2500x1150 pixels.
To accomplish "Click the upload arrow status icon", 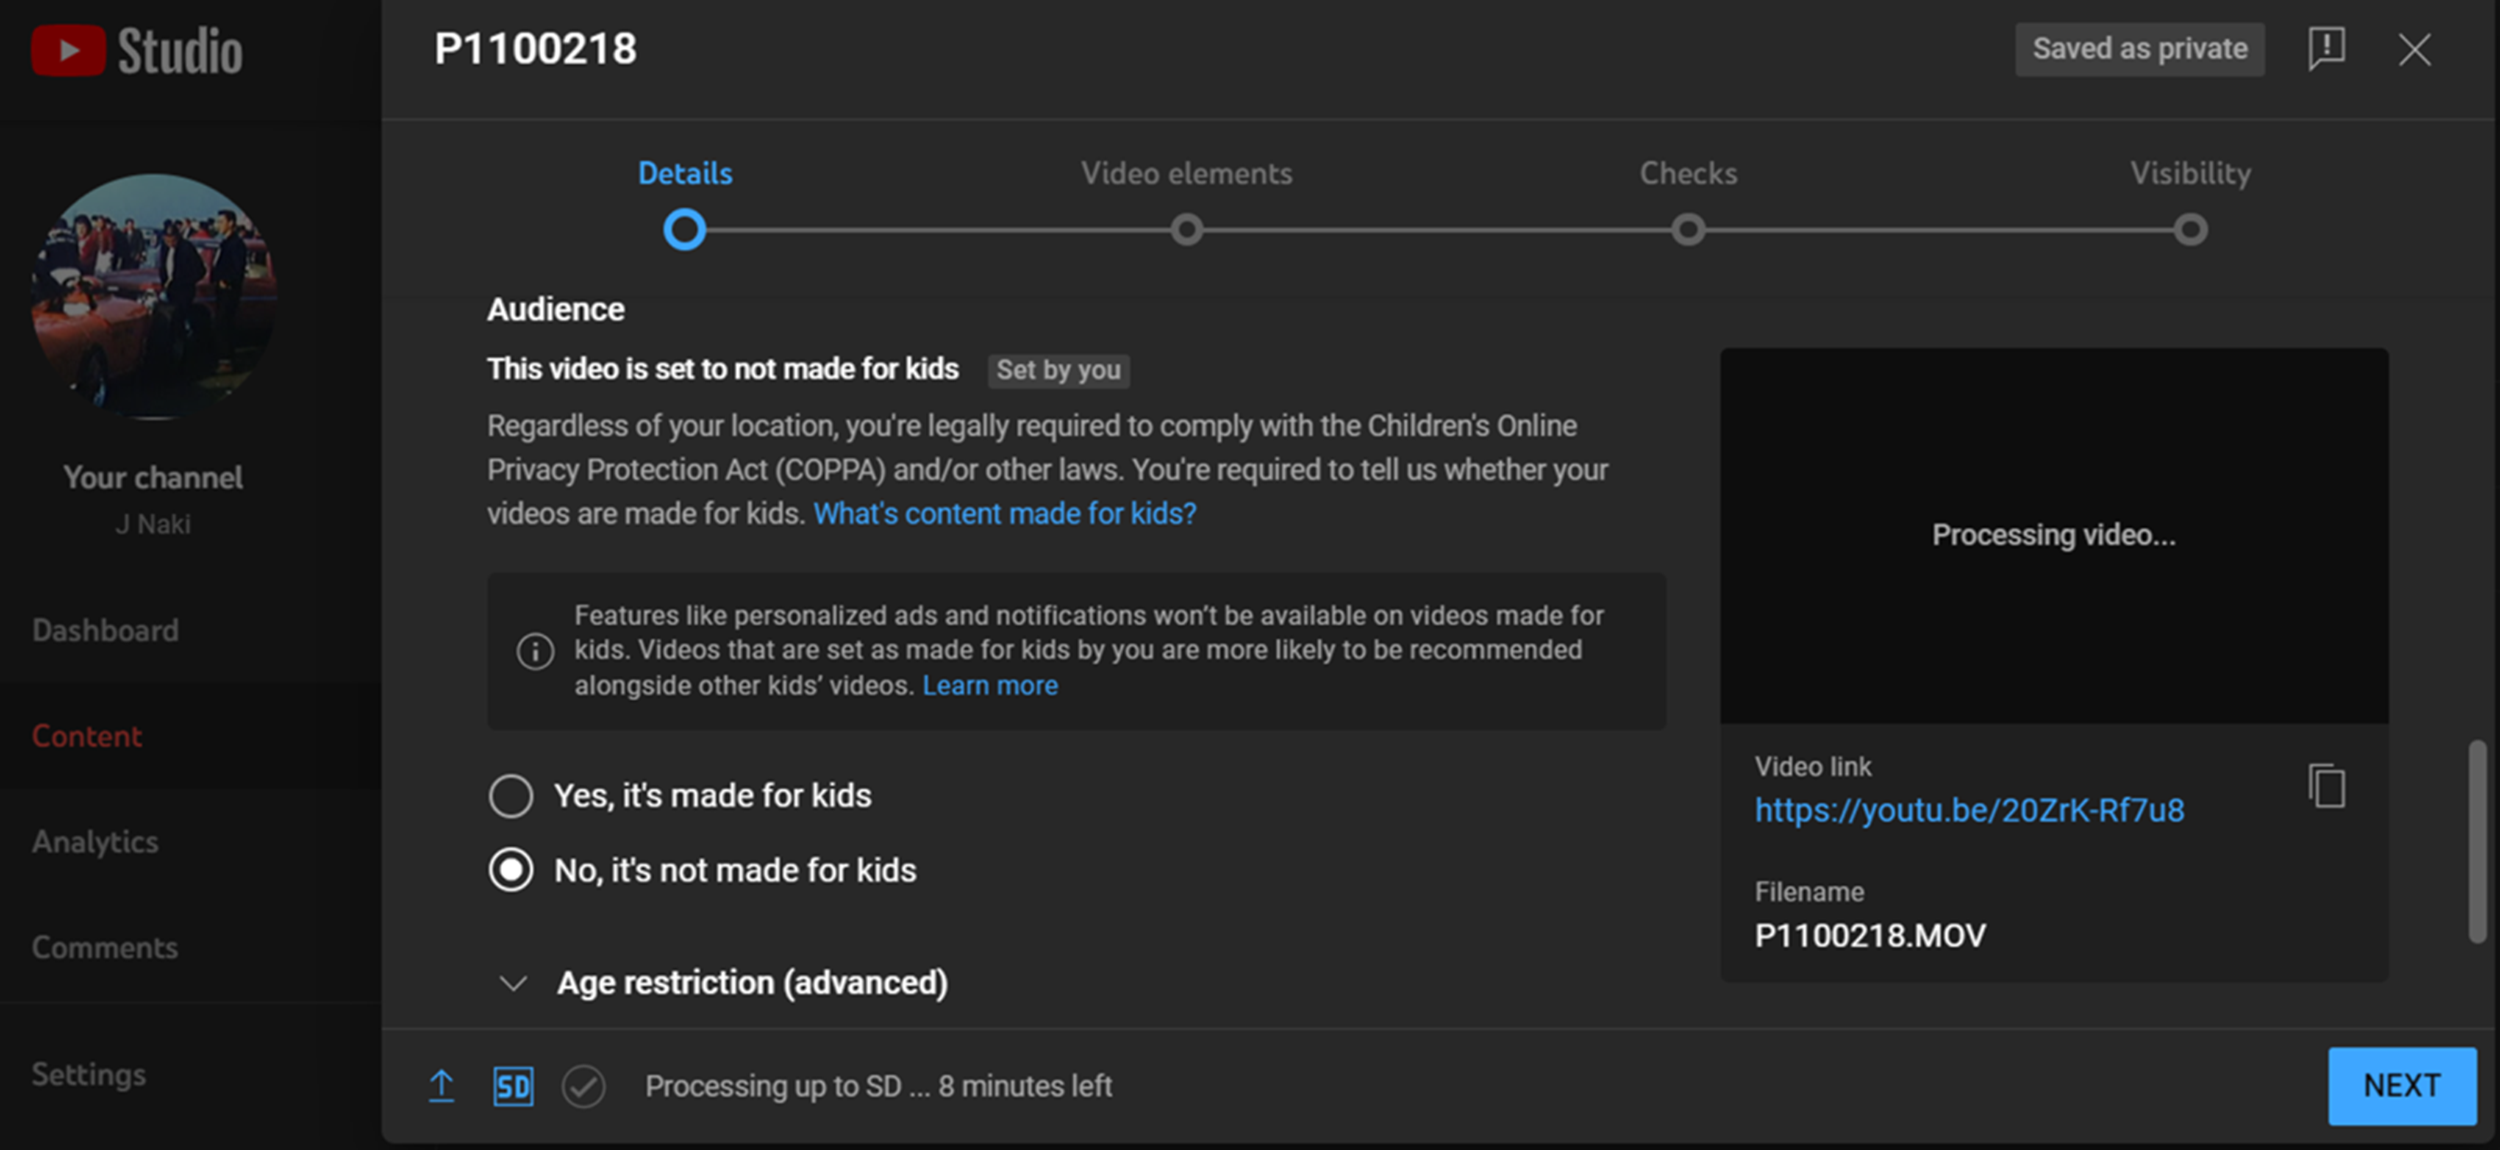I will pyautogui.click(x=441, y=1086).
